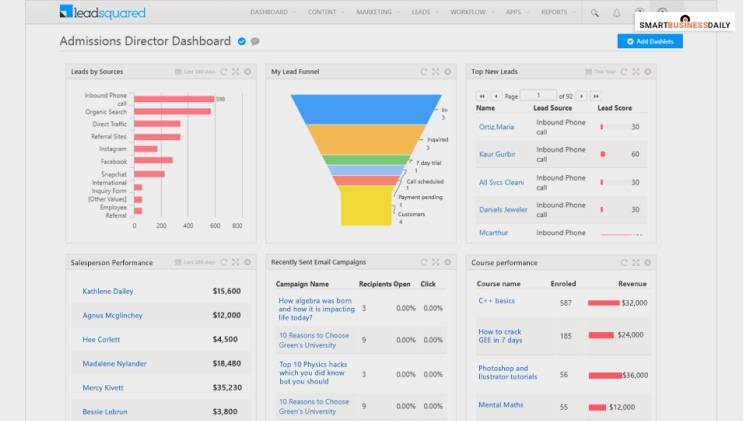Go to first page of Top New Leads
743x421 pixels.
pyautogui.click(x=482, y=96)
